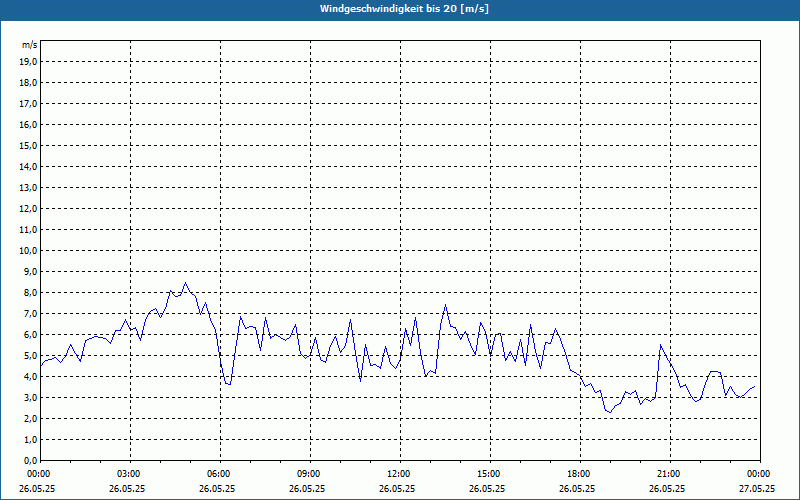800x500 pixels.
Task: Click the "26.05.25" date under 21:00
Action: [667, 488]
